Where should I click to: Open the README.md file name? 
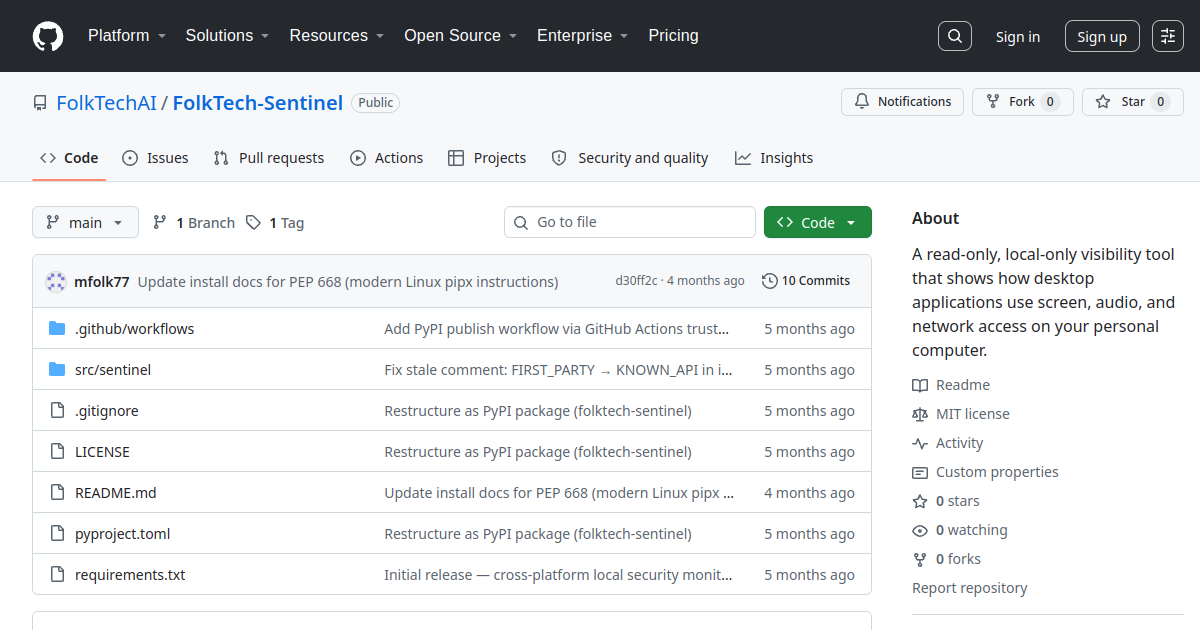tap(116, 493)
